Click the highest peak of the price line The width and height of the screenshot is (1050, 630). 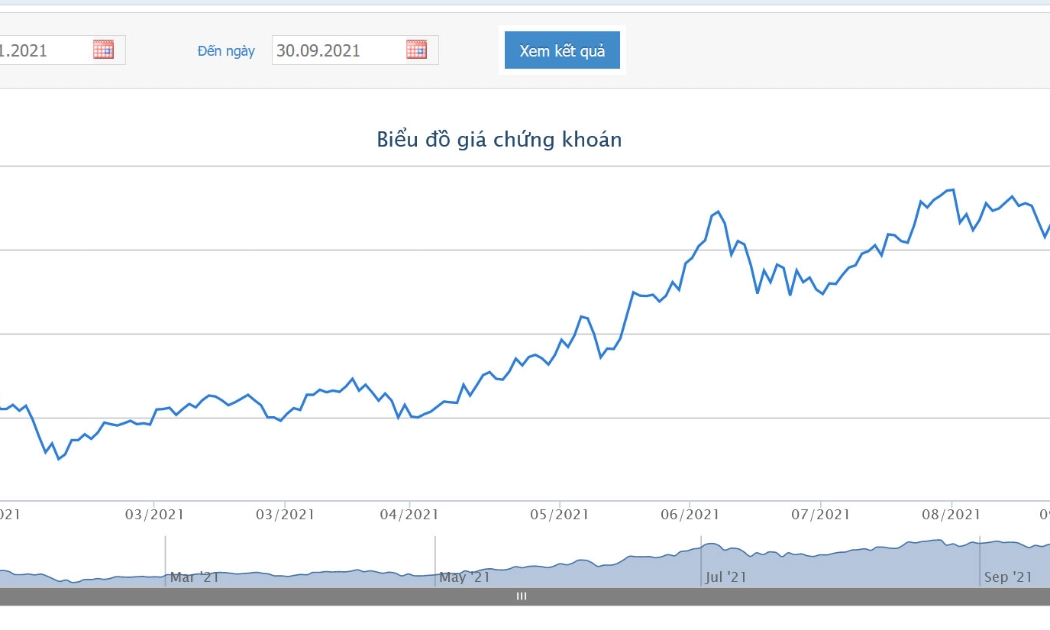tap(952, 190)
